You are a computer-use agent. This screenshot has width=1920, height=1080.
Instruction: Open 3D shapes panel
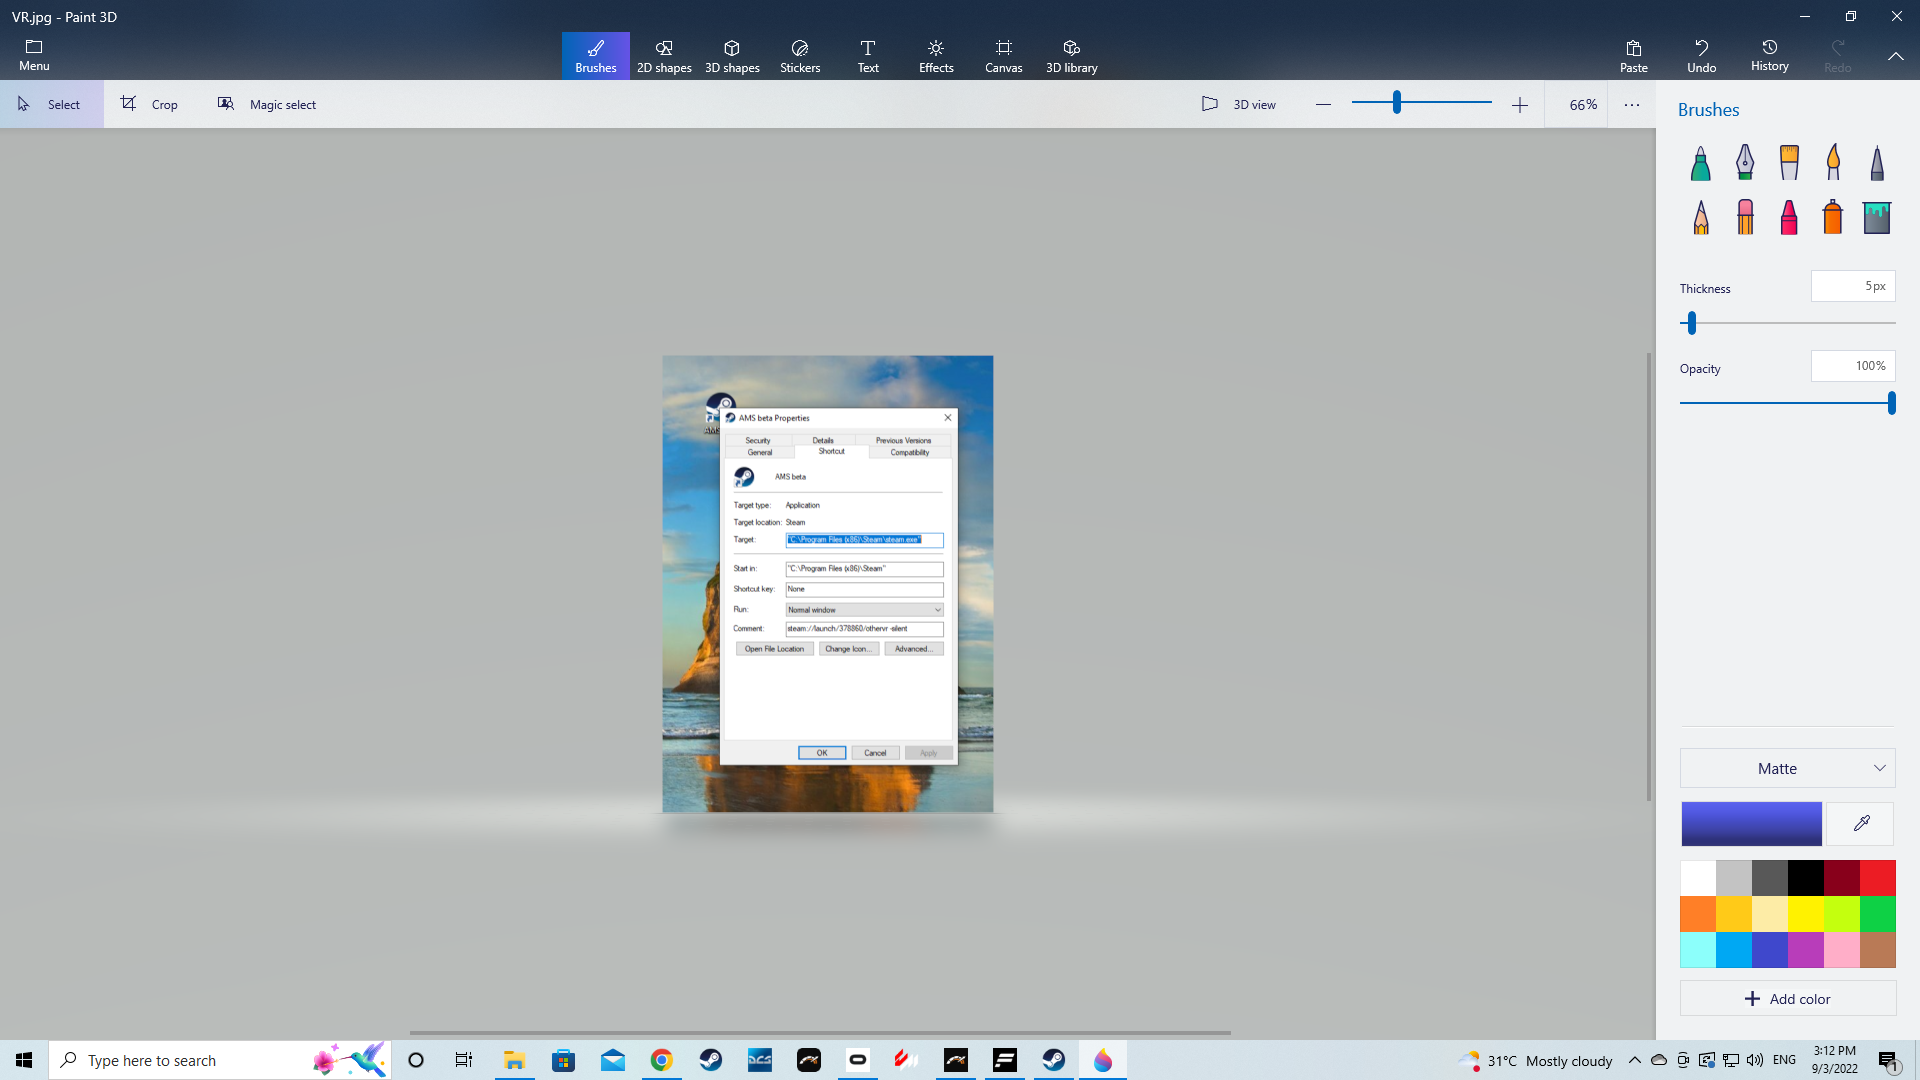coord(733,55)
